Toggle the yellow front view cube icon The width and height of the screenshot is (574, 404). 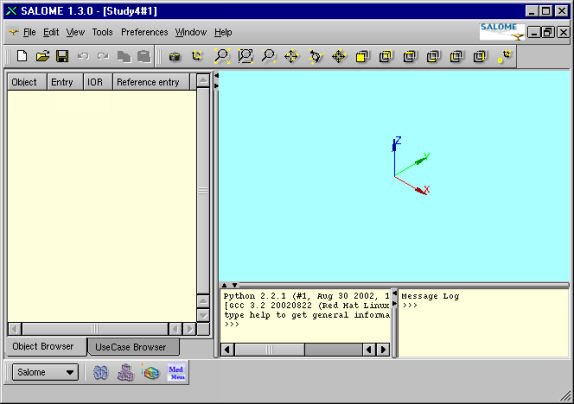pos(362,56)
